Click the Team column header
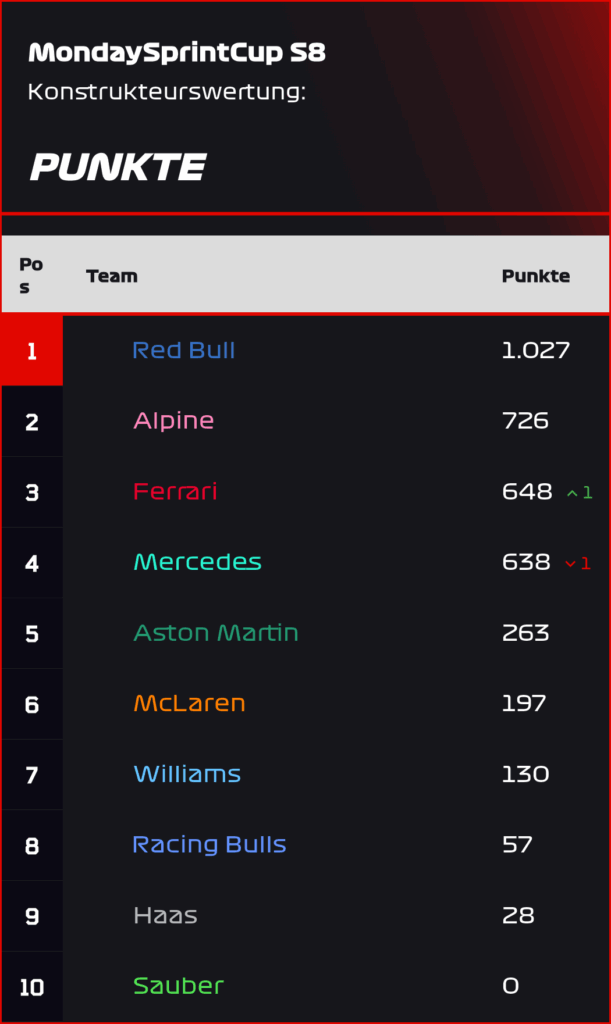 (x=112, y=276)
